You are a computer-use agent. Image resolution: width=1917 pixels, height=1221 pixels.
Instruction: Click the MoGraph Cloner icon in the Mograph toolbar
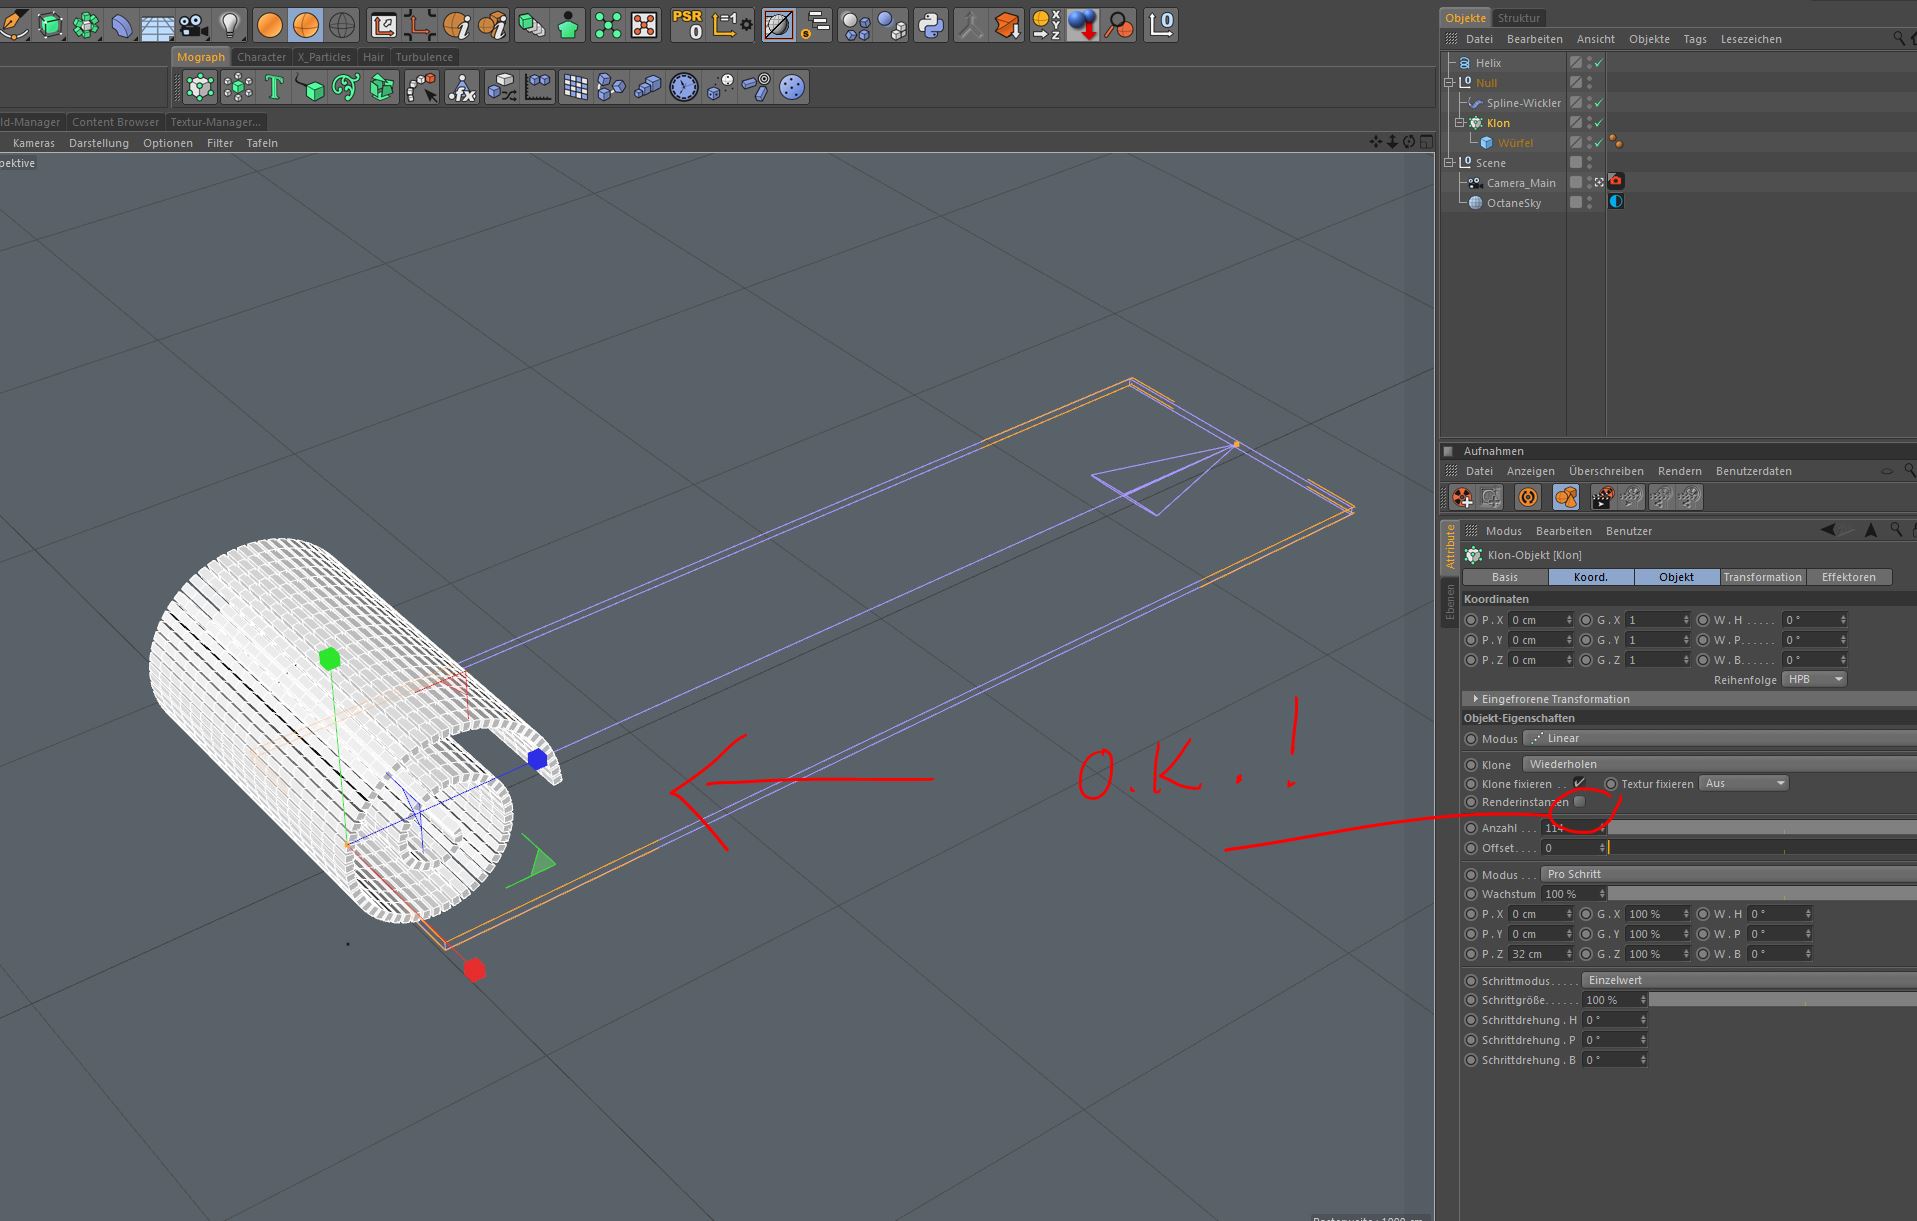[200, 88]
